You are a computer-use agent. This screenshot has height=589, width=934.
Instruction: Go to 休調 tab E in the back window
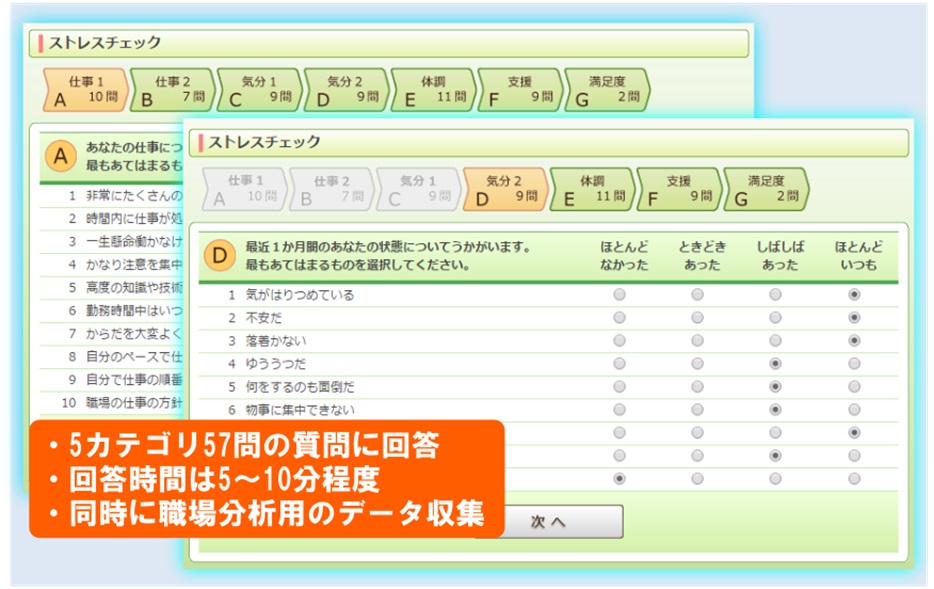click(434, 90)
